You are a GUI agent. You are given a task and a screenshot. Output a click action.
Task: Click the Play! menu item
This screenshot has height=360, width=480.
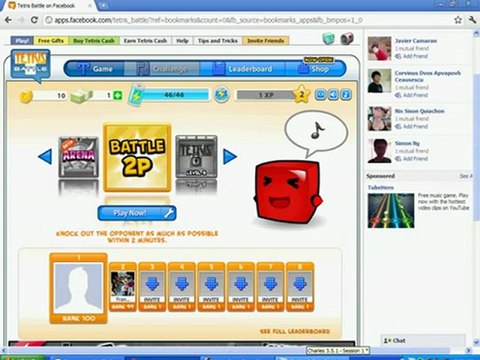(x=22, y=41)
